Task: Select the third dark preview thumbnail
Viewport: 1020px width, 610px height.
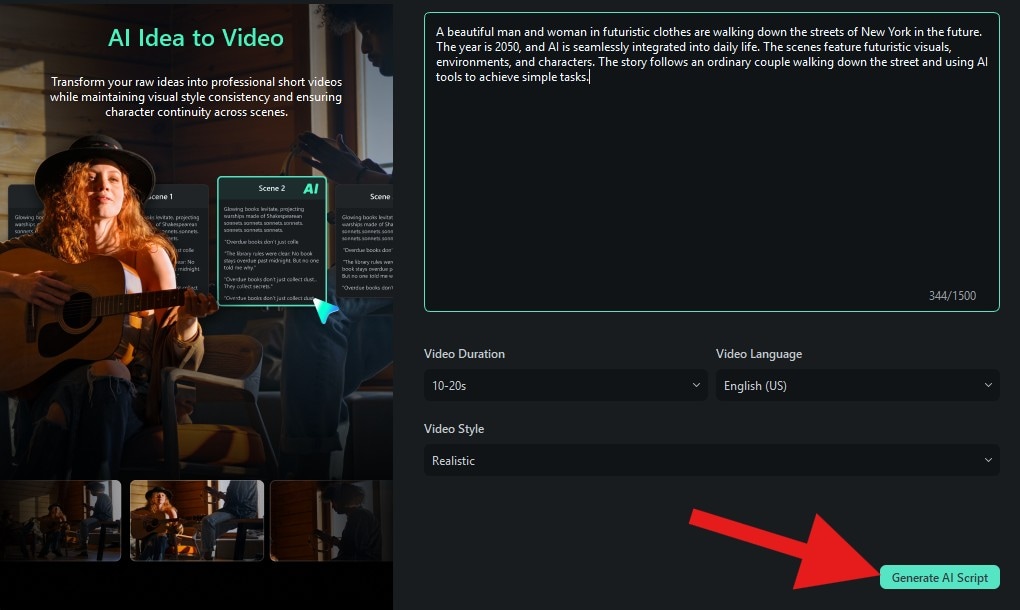Action: pos(331,520)
